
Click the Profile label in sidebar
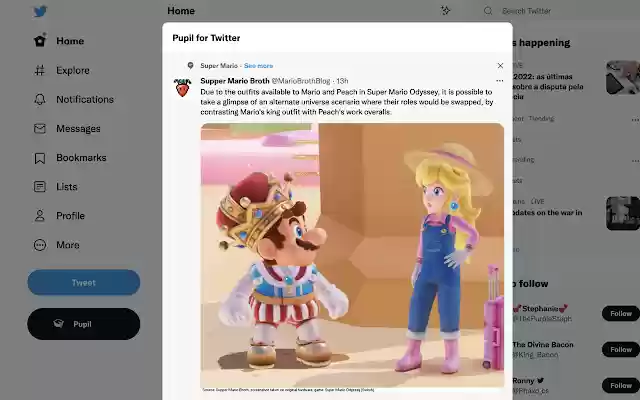pyautogui.click(x=70, y=216)
